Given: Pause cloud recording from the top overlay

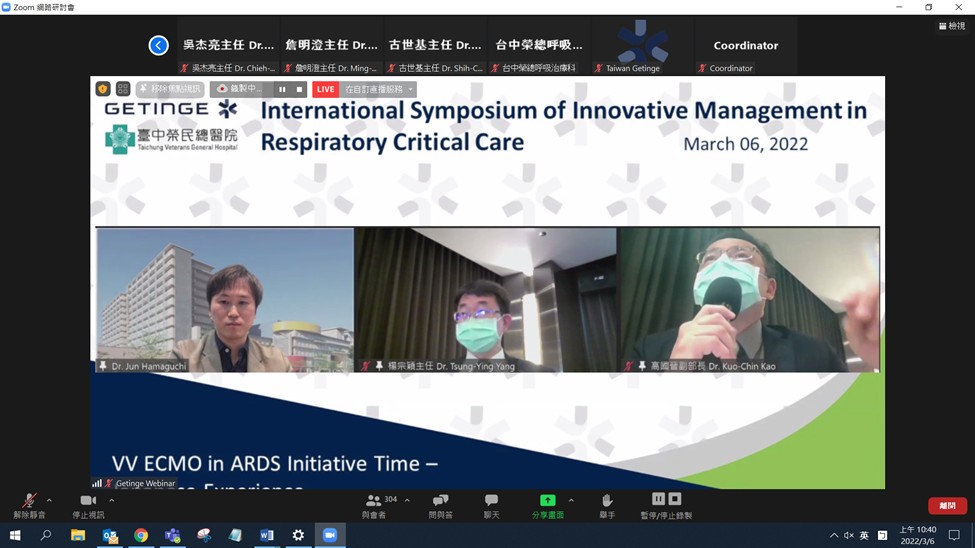Looking at the screenshot, I should pos(282,89).
